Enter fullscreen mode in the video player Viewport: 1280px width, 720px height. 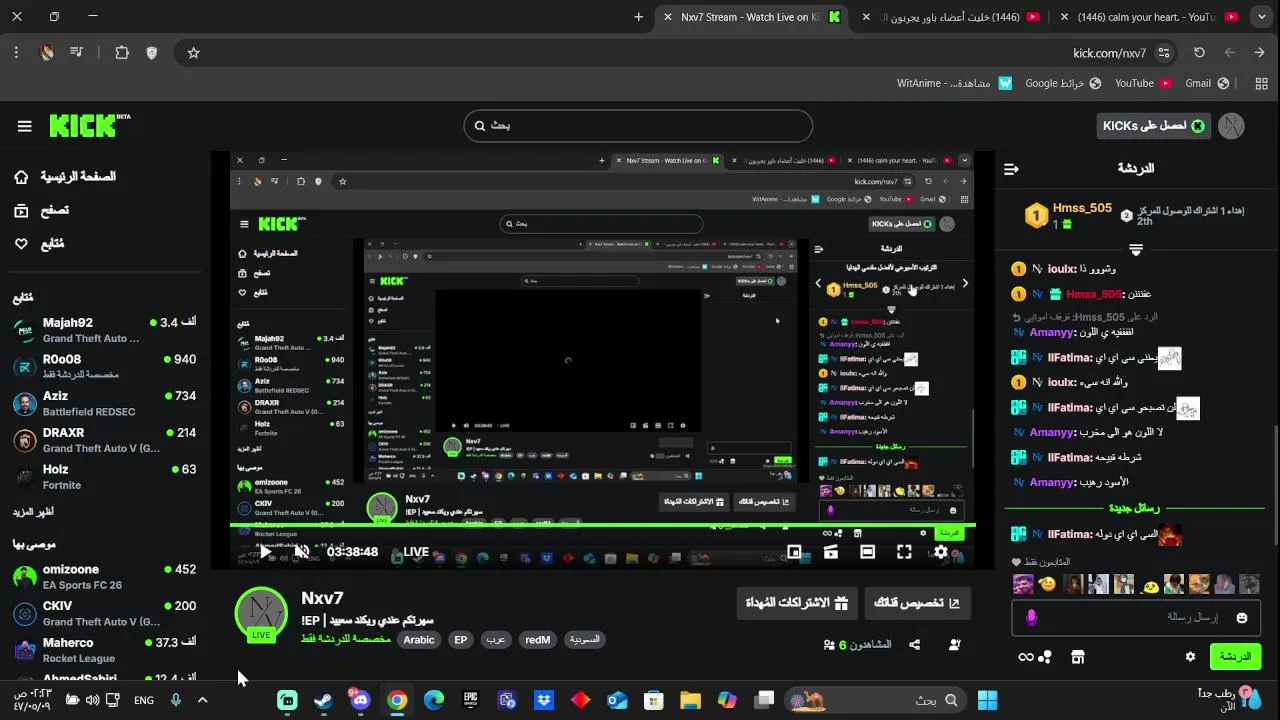coord(904,552)
